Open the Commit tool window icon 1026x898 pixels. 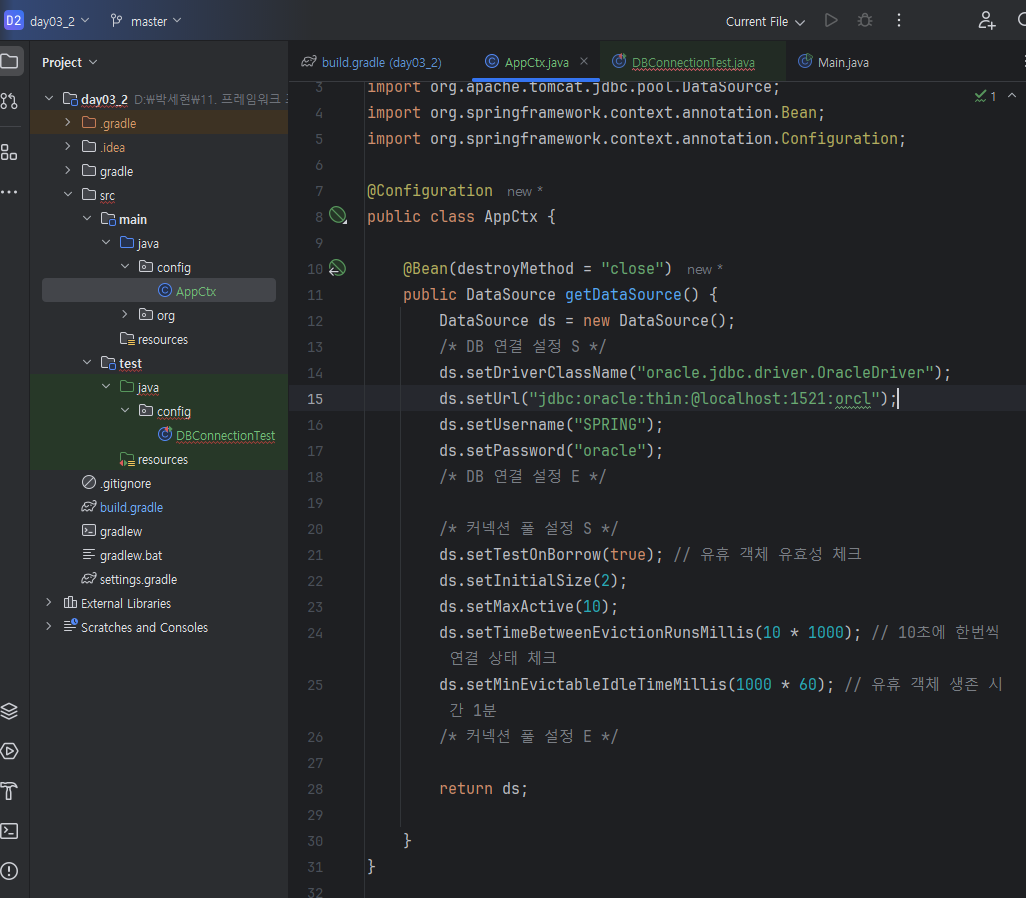[x=9, y=101]
